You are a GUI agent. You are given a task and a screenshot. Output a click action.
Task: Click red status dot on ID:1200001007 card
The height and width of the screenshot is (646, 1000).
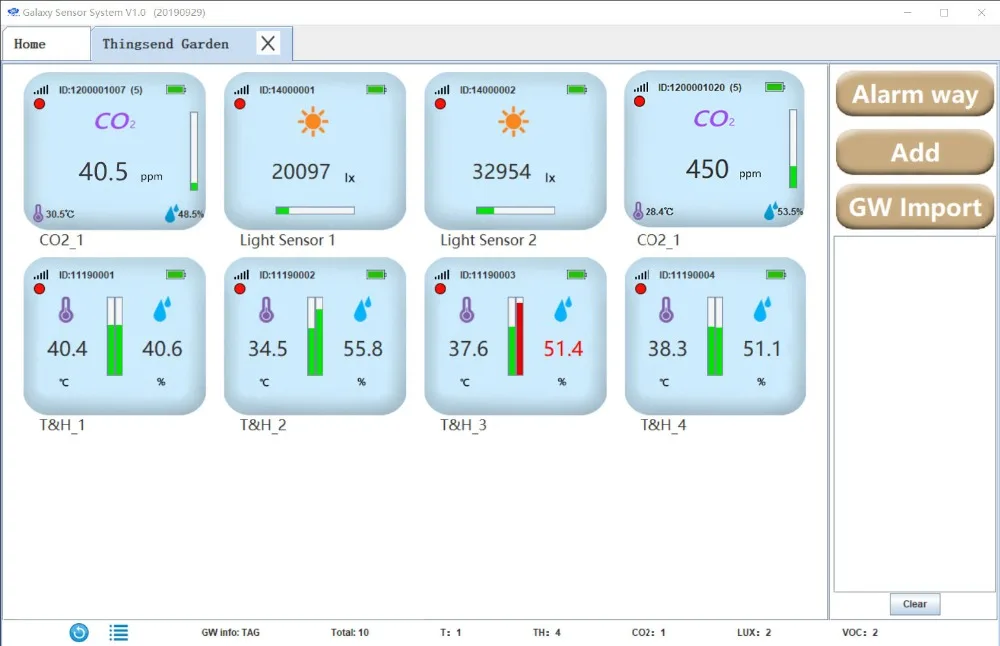point(40,104)
